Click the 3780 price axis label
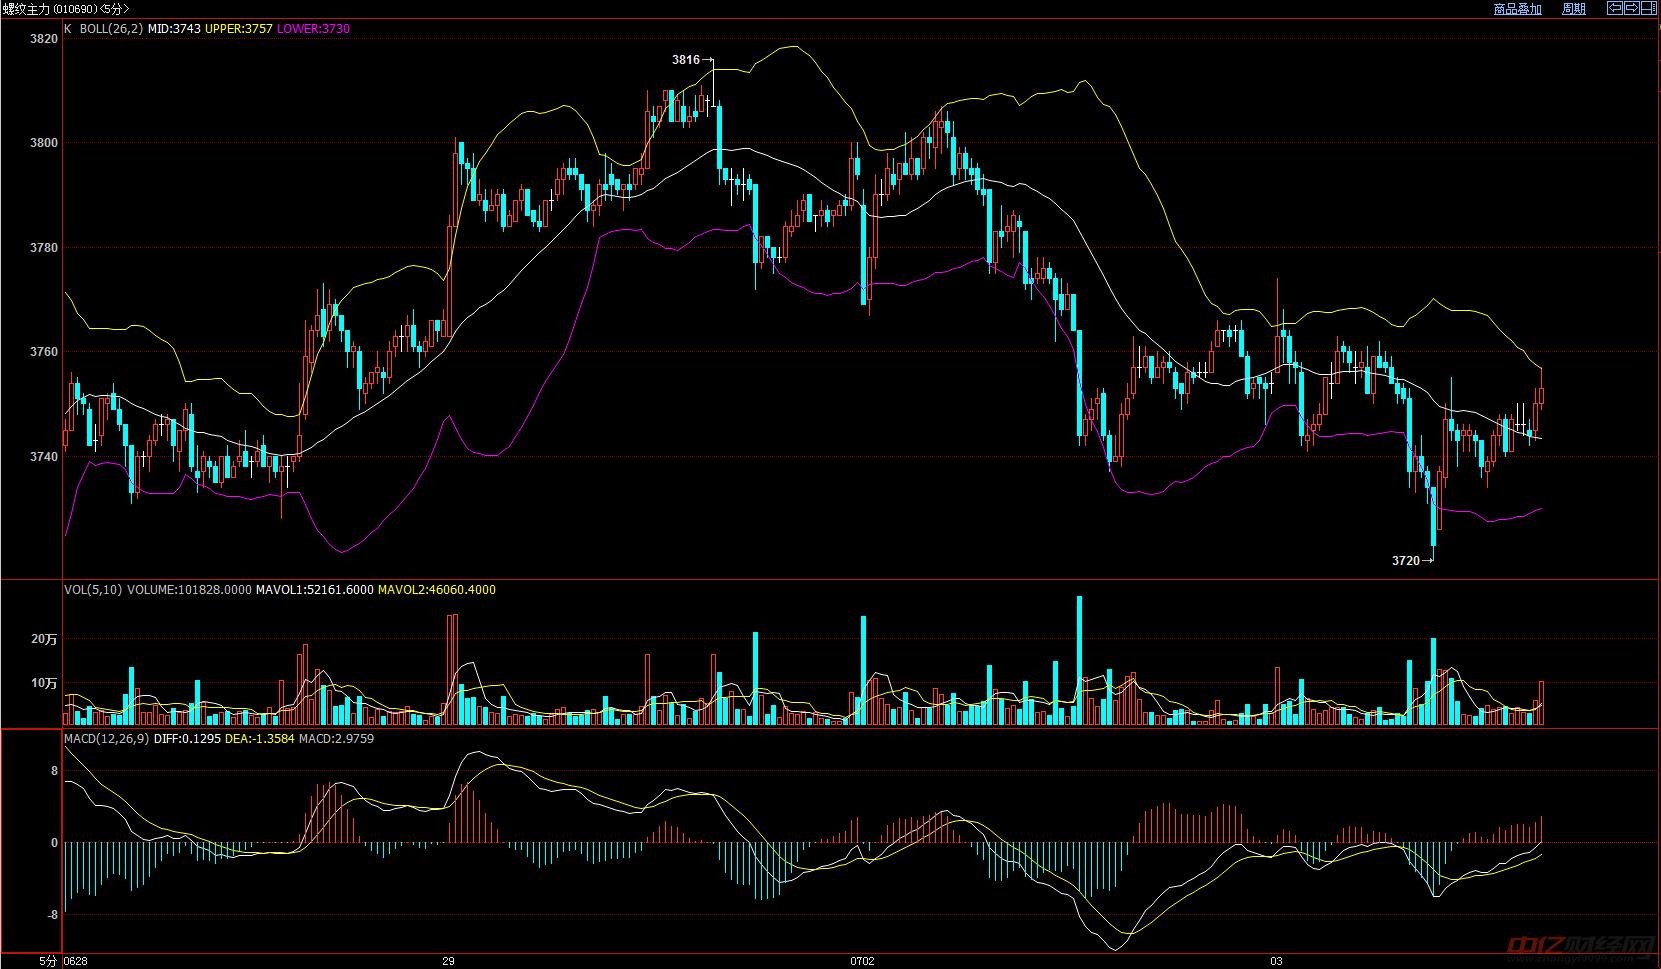 [44, 247]
